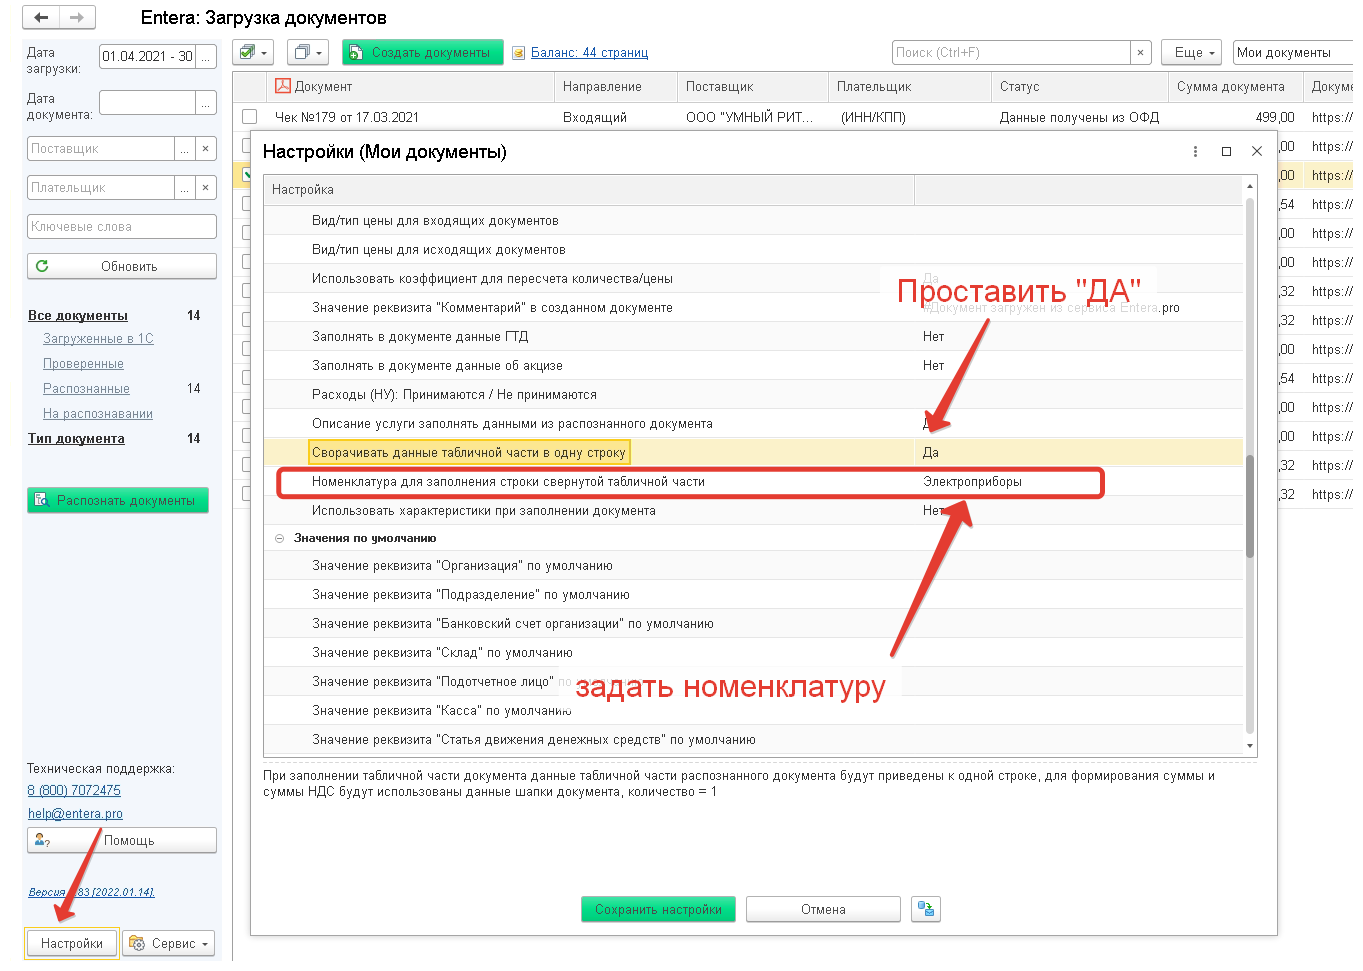The width and height of the screenshot is (1363, 971).
Task: Select Загруженные в 1С filter
Action: tap(98, 339)
